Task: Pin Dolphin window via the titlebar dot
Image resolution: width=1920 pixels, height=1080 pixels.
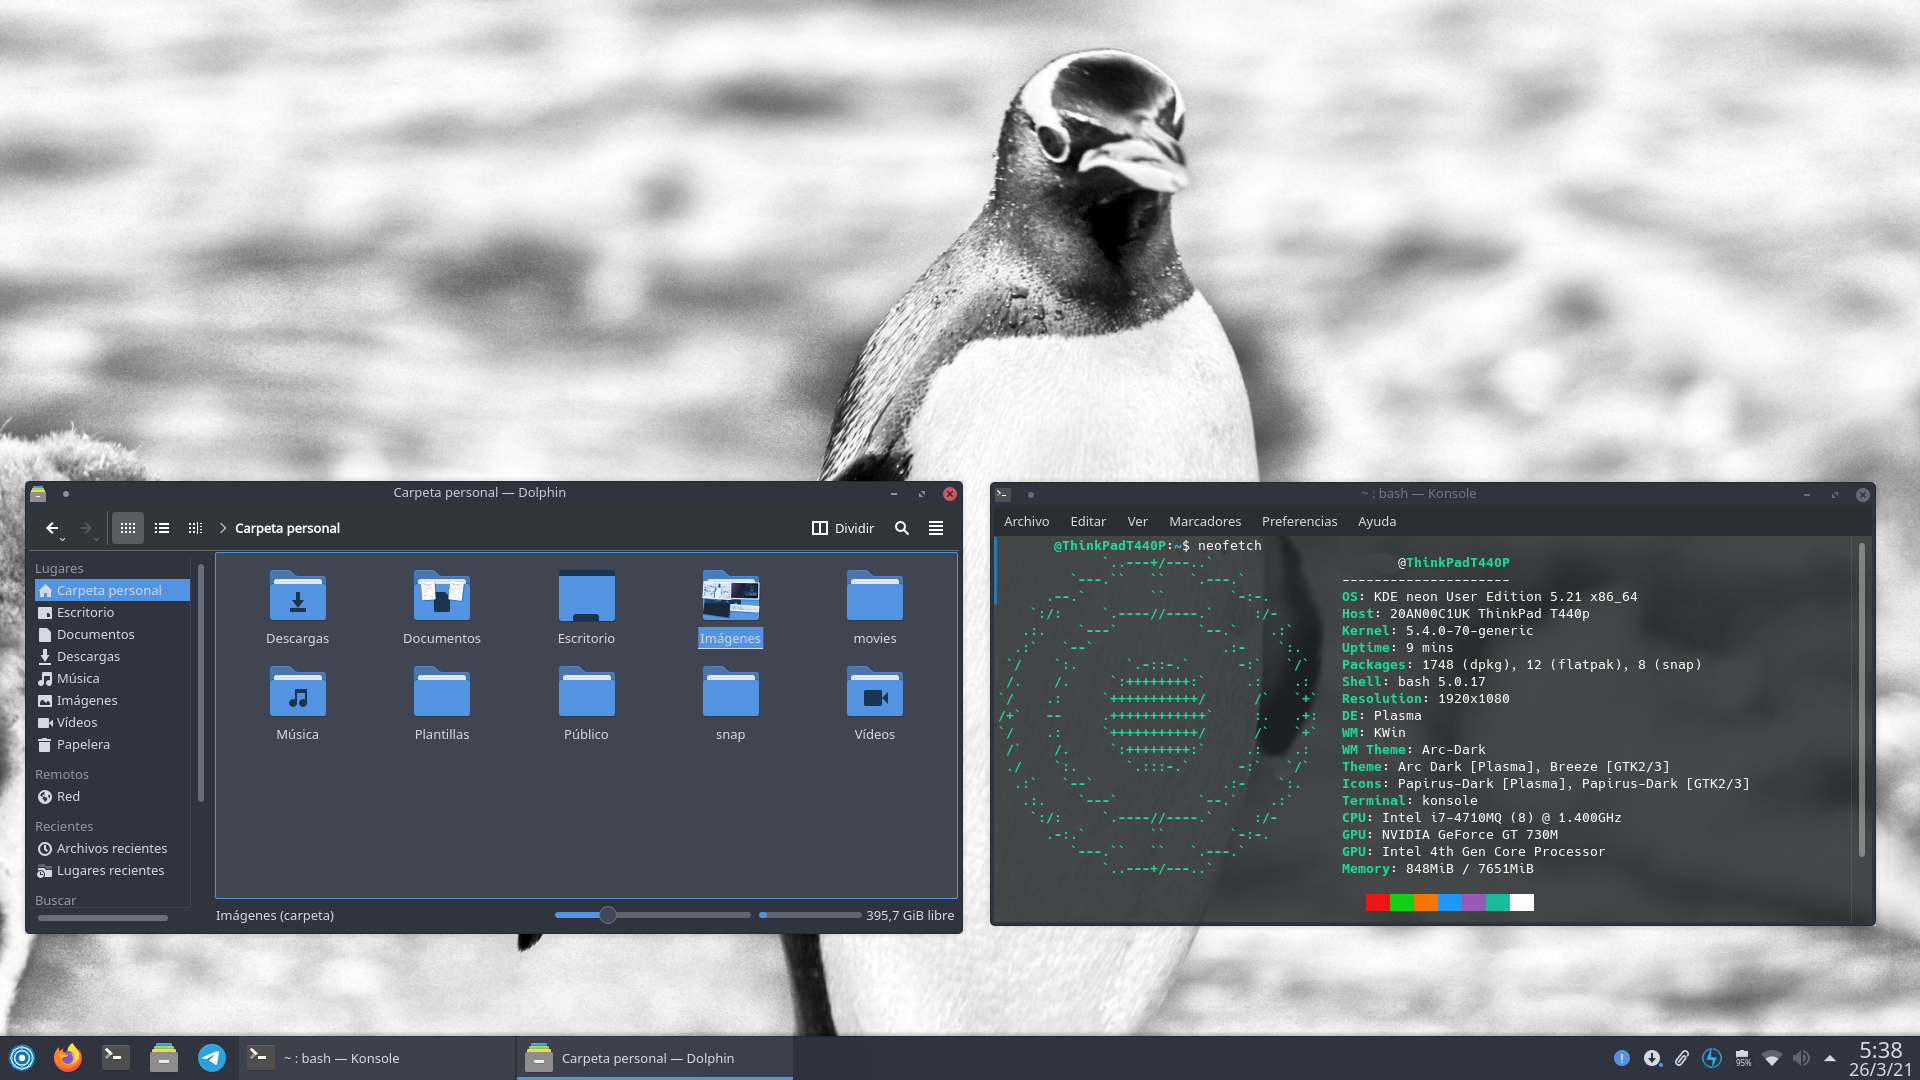Action: [x=66, y=493]
